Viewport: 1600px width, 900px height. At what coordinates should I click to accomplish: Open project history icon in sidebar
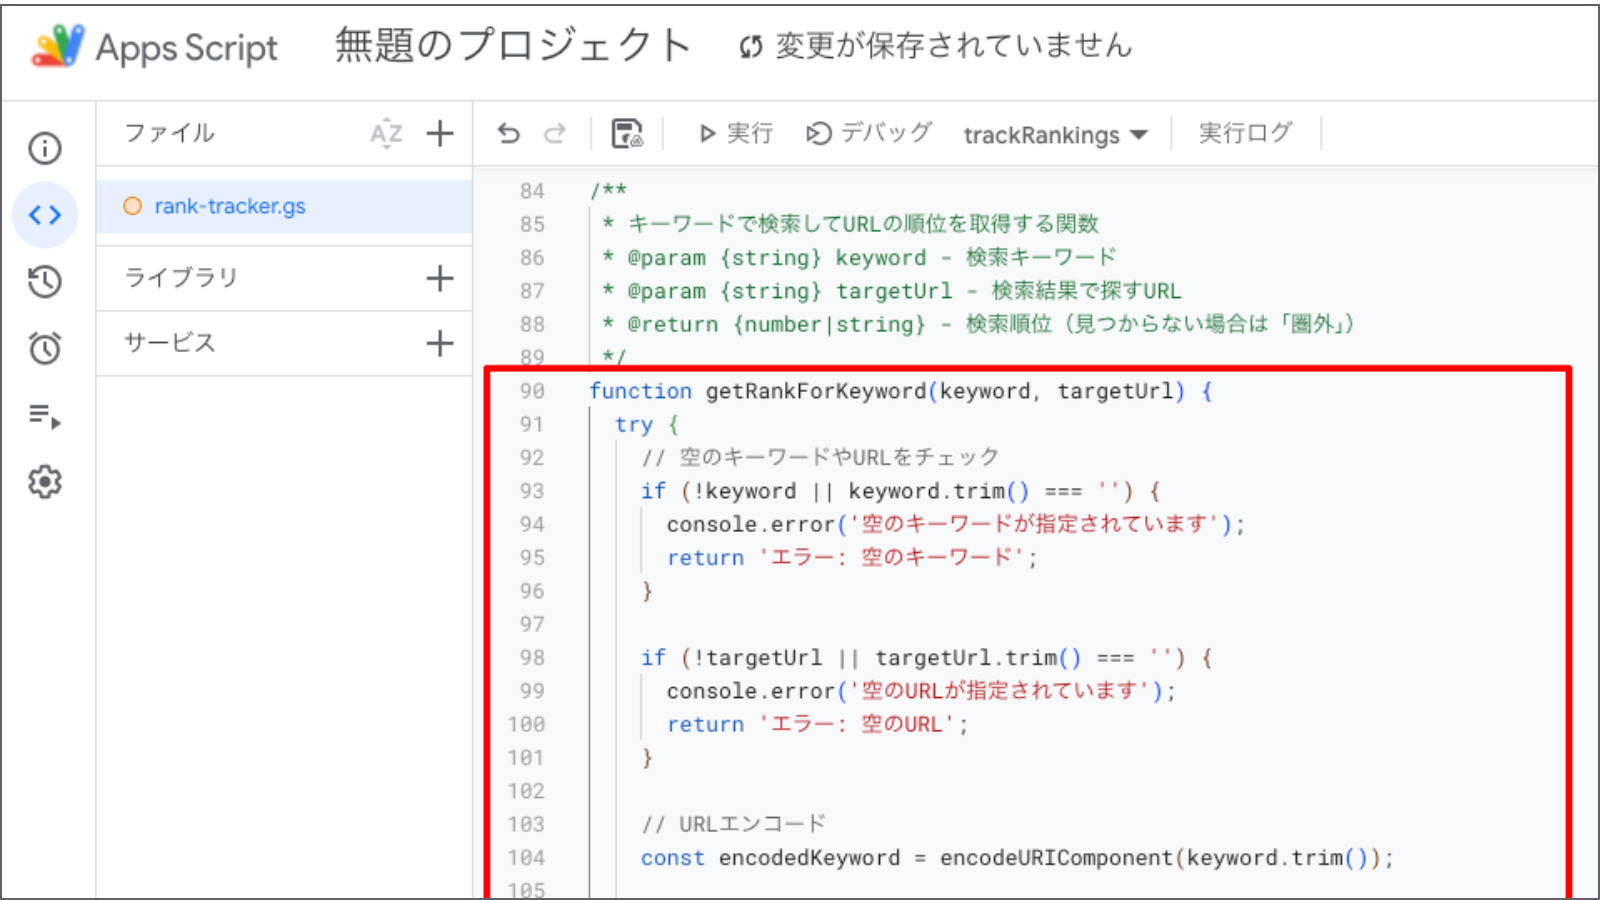[x=45, y=282]
